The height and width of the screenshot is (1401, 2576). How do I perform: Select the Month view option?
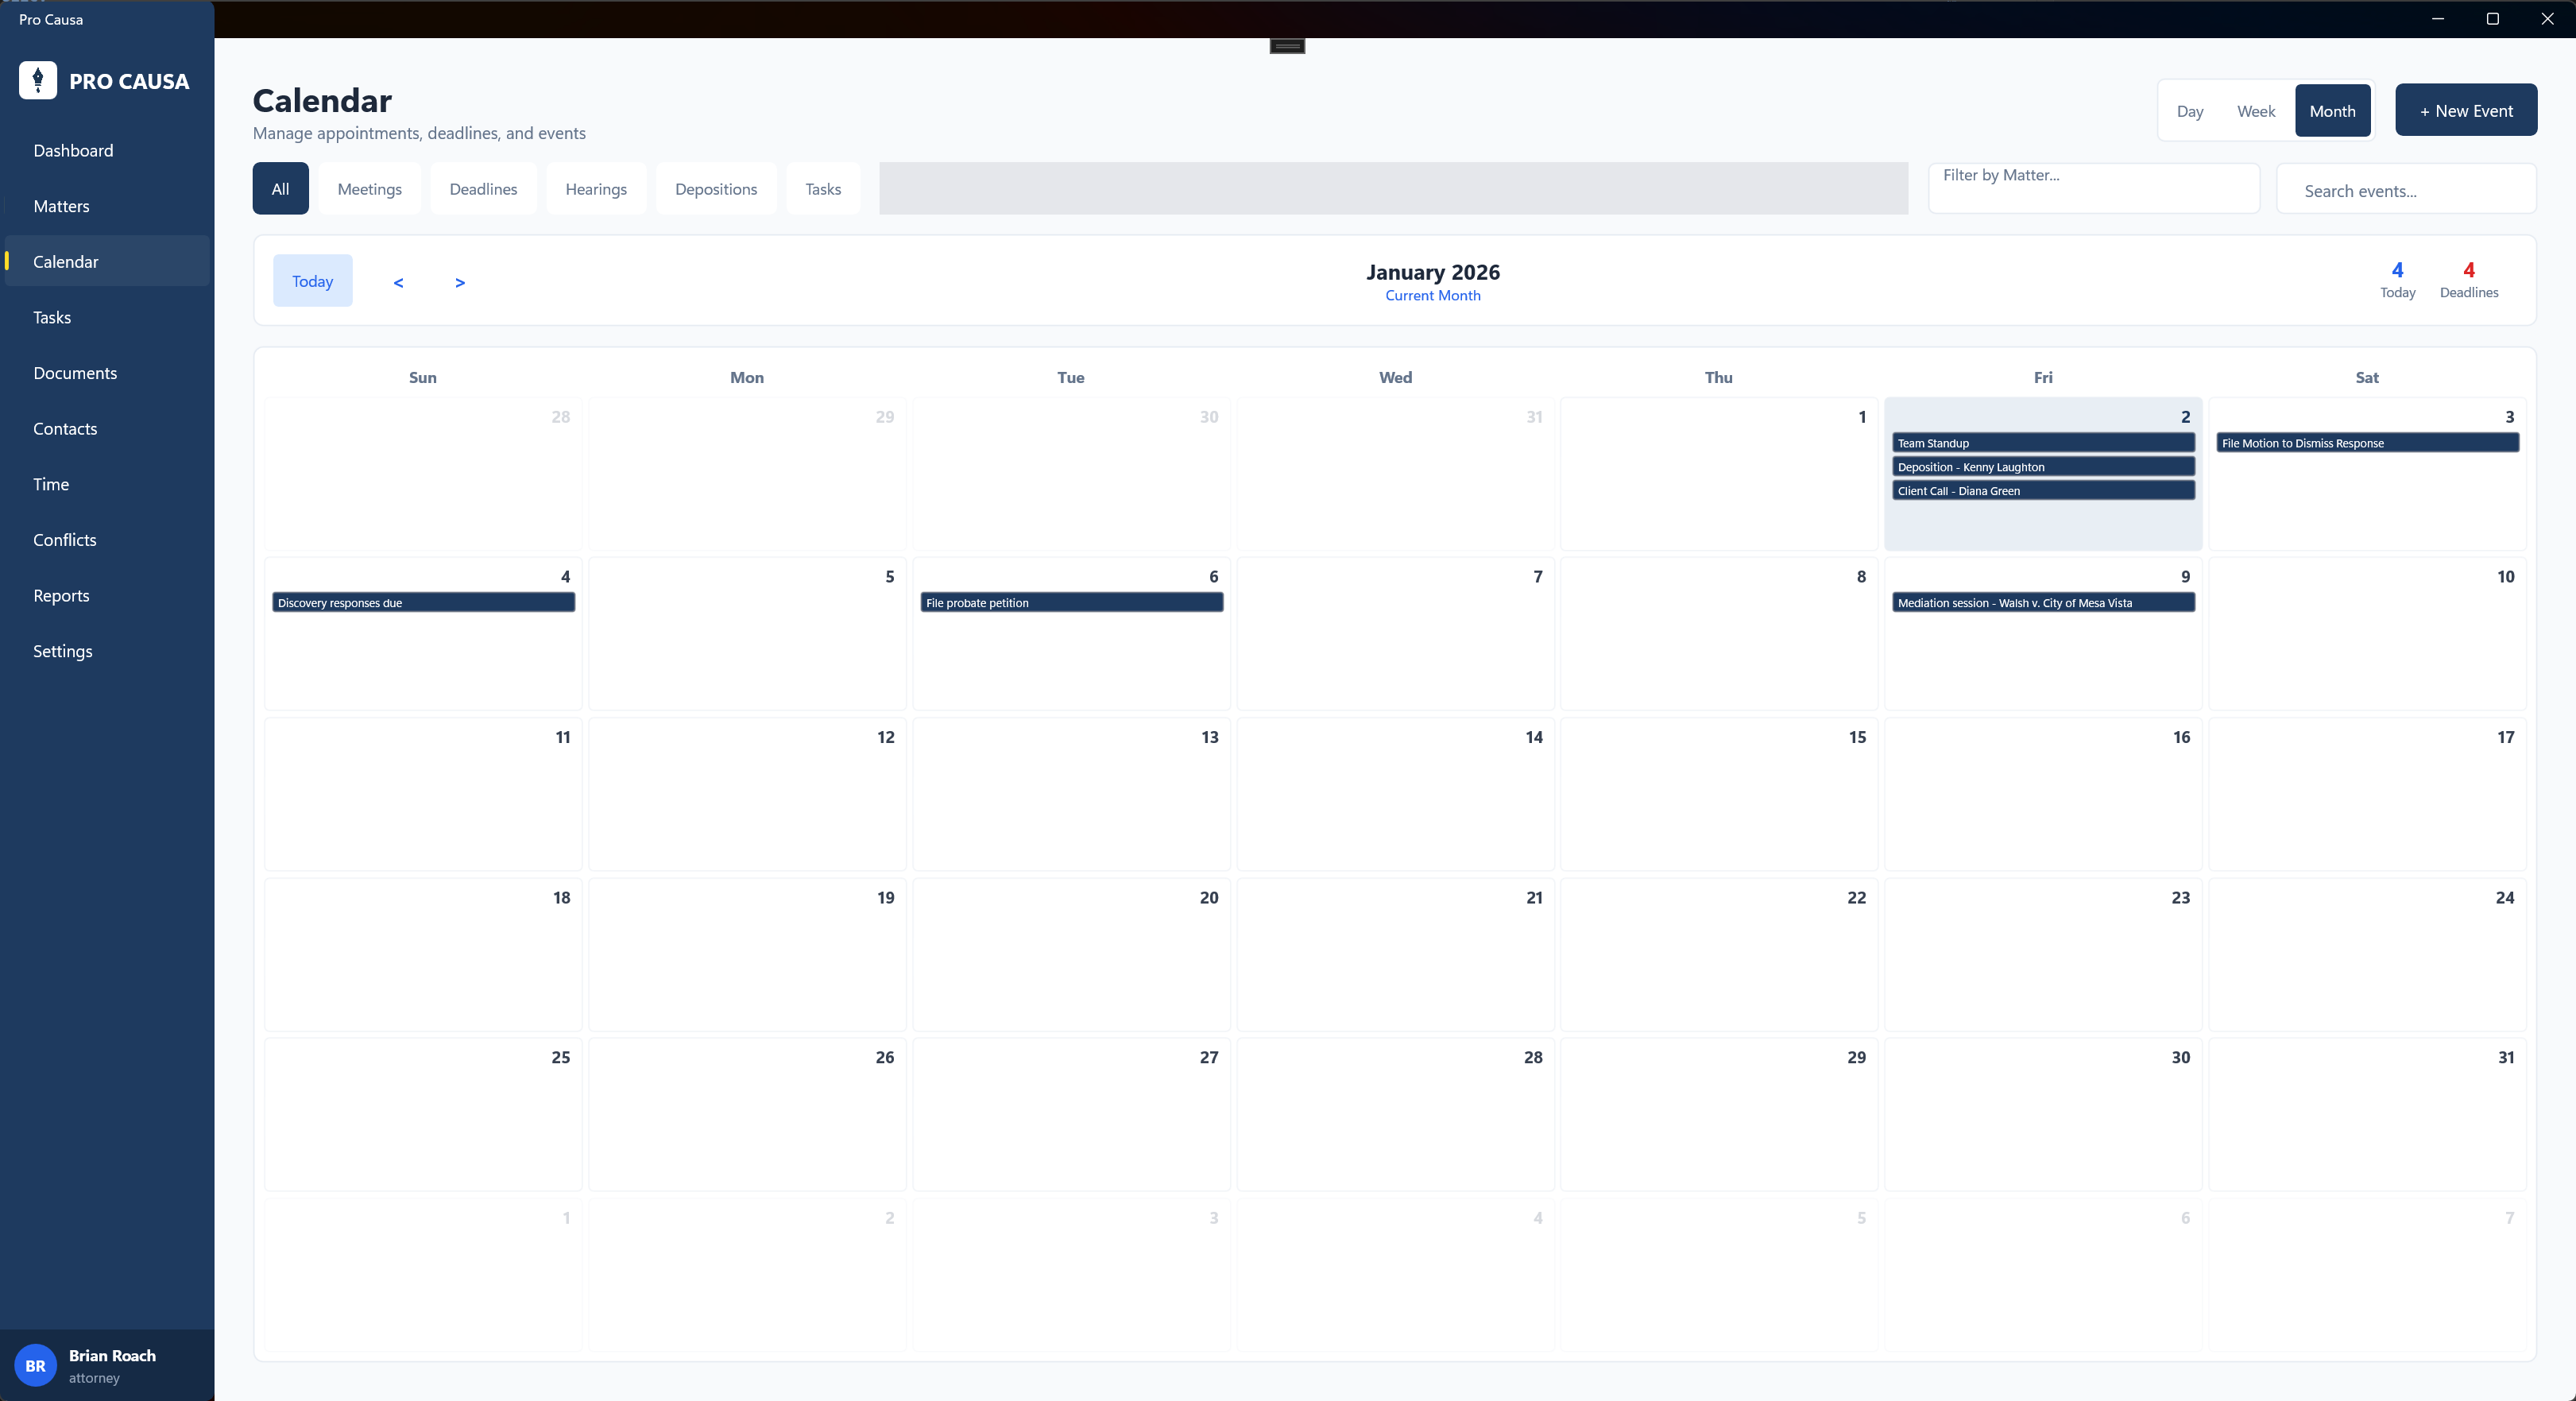point(2332,110)
